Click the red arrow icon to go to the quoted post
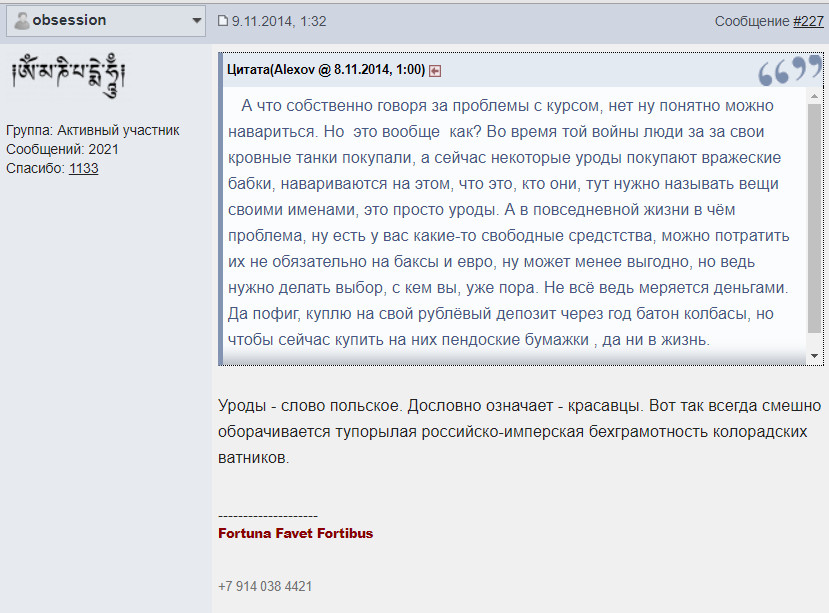This screenshot has height=613, width=829. 435,70
